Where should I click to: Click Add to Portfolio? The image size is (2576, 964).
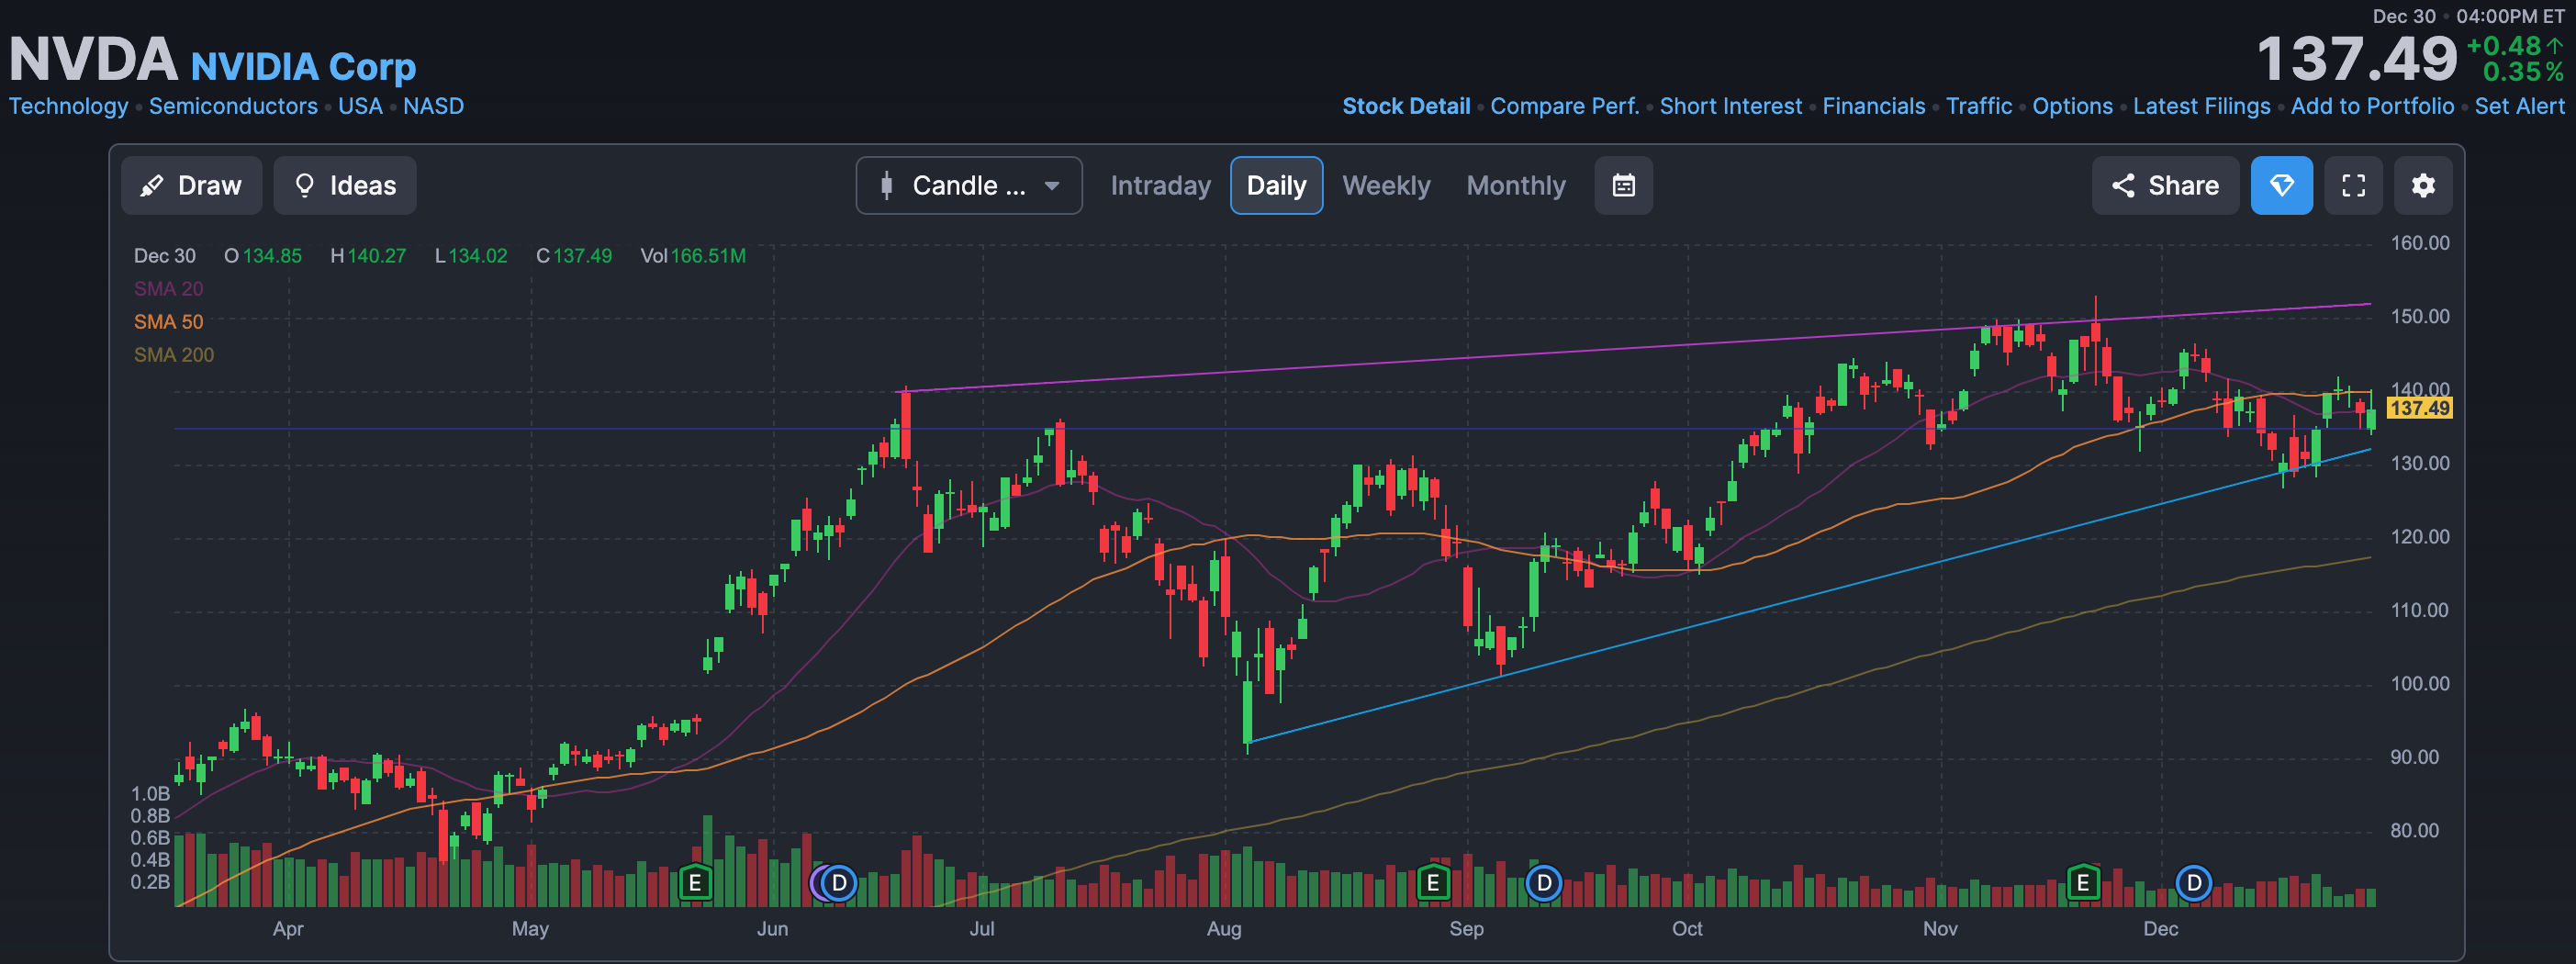coord(2372,106)
